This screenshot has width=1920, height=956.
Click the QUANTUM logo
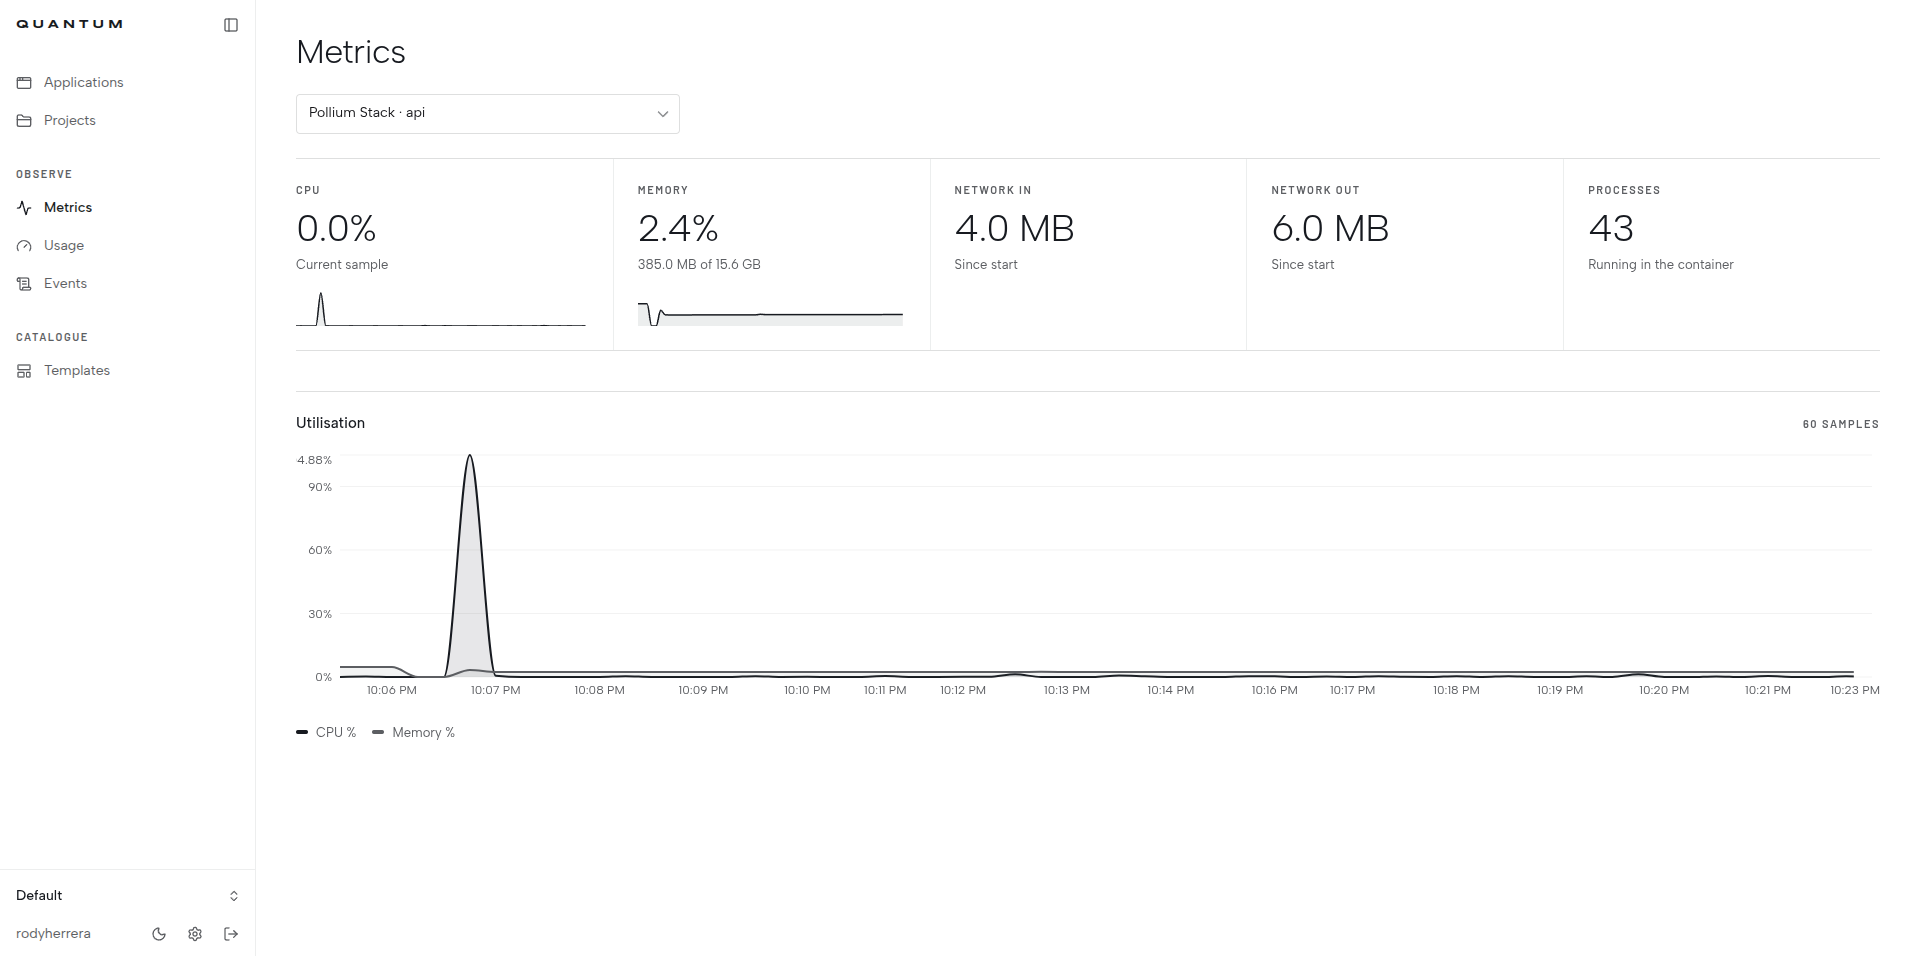click(x=69, y=24)
